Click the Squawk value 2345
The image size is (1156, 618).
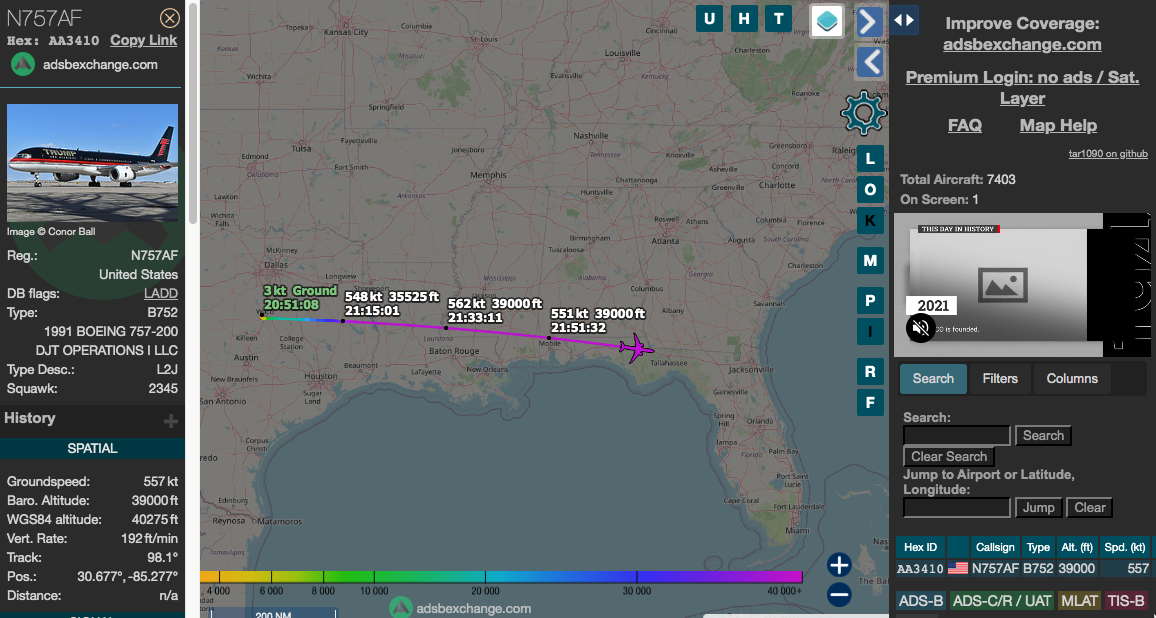(163, 389)
